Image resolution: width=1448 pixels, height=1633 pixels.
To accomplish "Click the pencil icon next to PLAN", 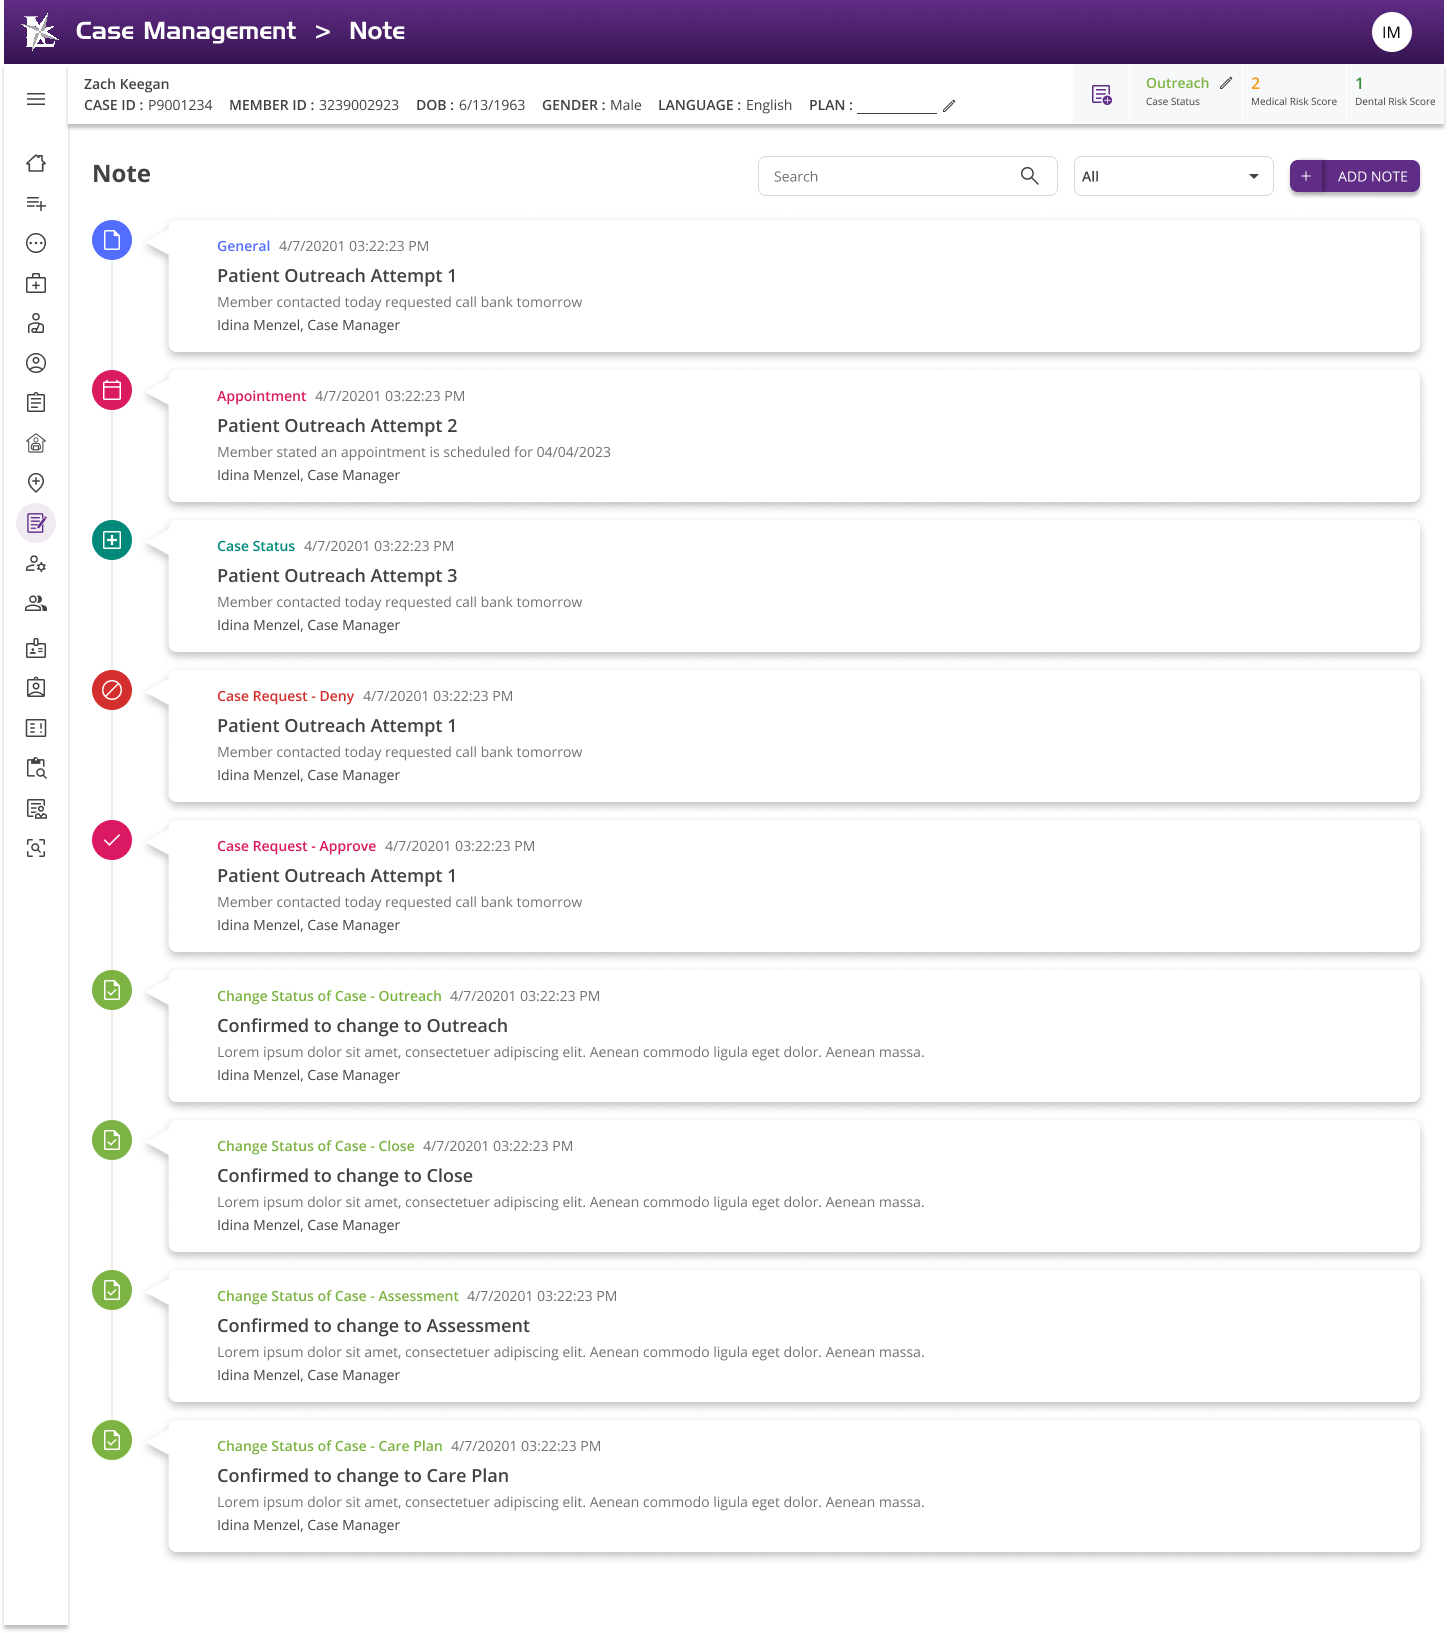I will pyautogui.click(x=949, y=106).
